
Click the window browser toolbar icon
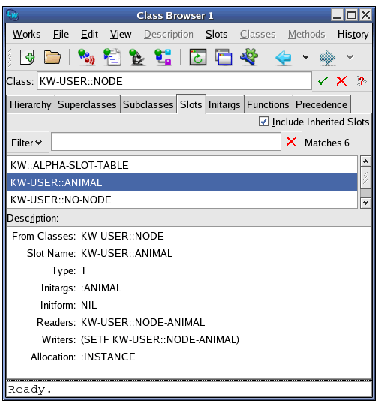(x=224, y=57)
